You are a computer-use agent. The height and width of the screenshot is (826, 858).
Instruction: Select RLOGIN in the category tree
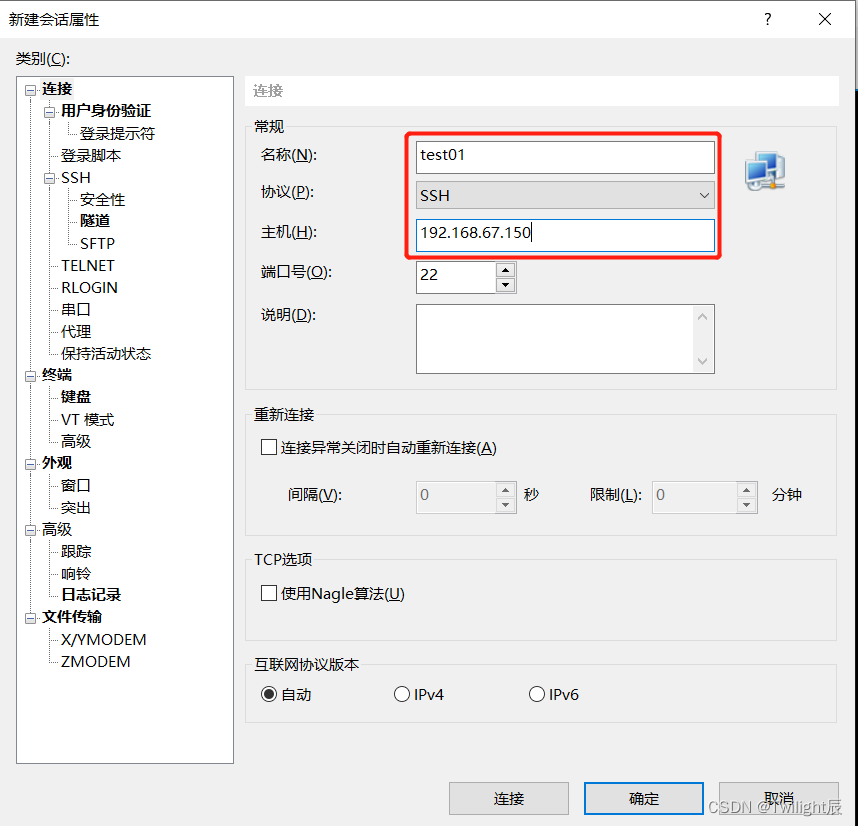[89, 288]
